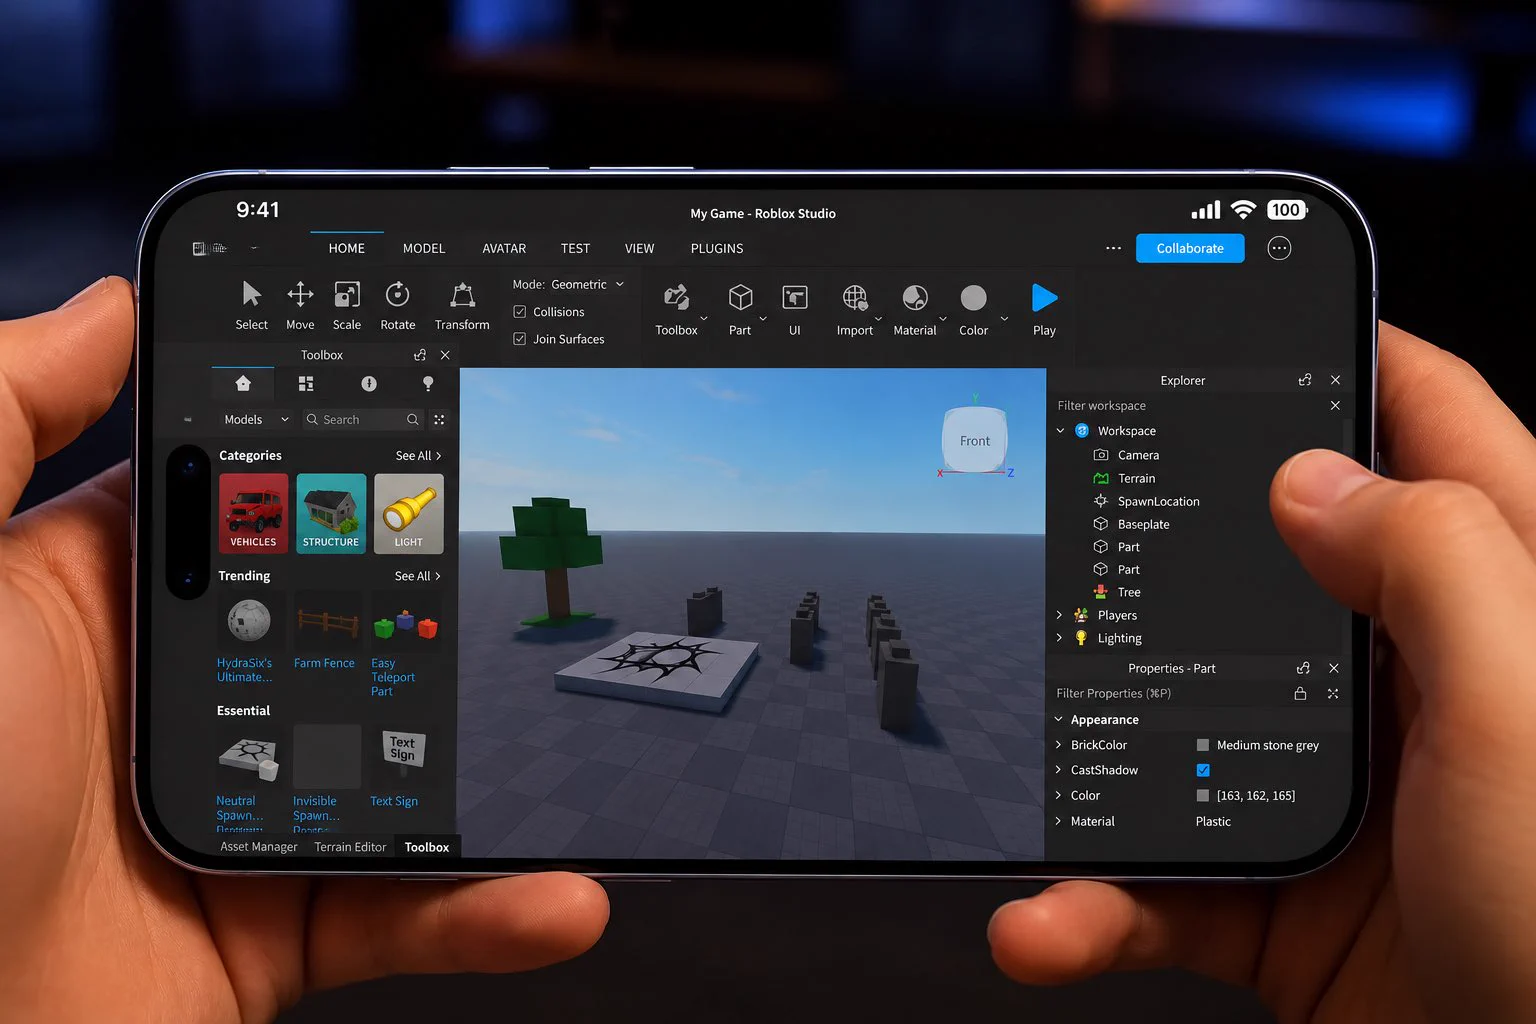Open the Asset Manager bottom tab
Viewport: 1536px width, 1024px height.
coord(259,847)
